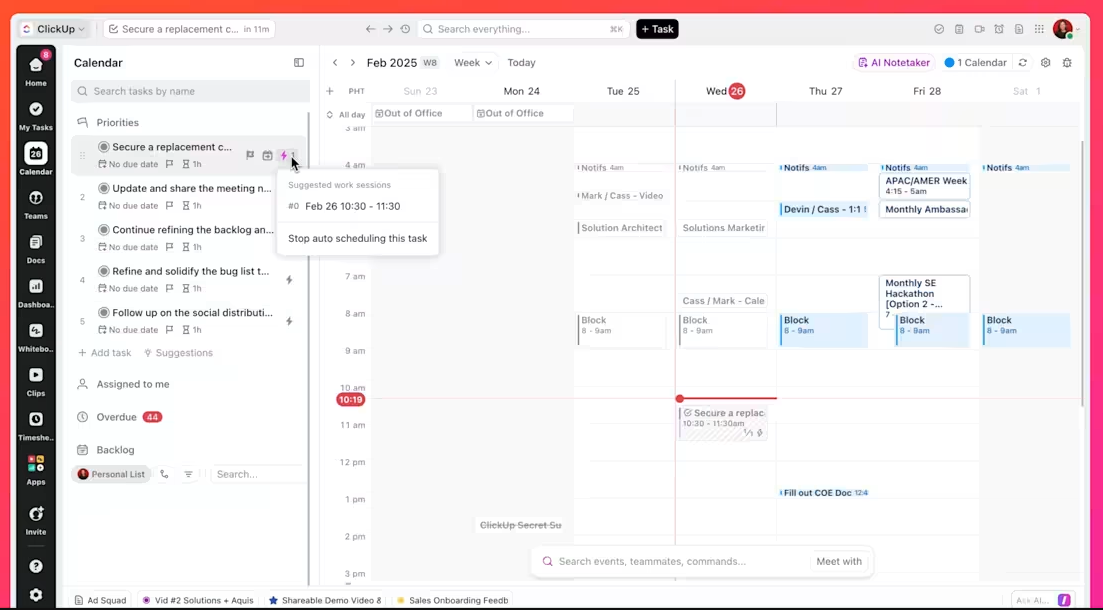Image resolution: width=1103 pixels, height=610 pixels.
Task: Click the 'Search tasks by name' field
Action: point(191,91)
